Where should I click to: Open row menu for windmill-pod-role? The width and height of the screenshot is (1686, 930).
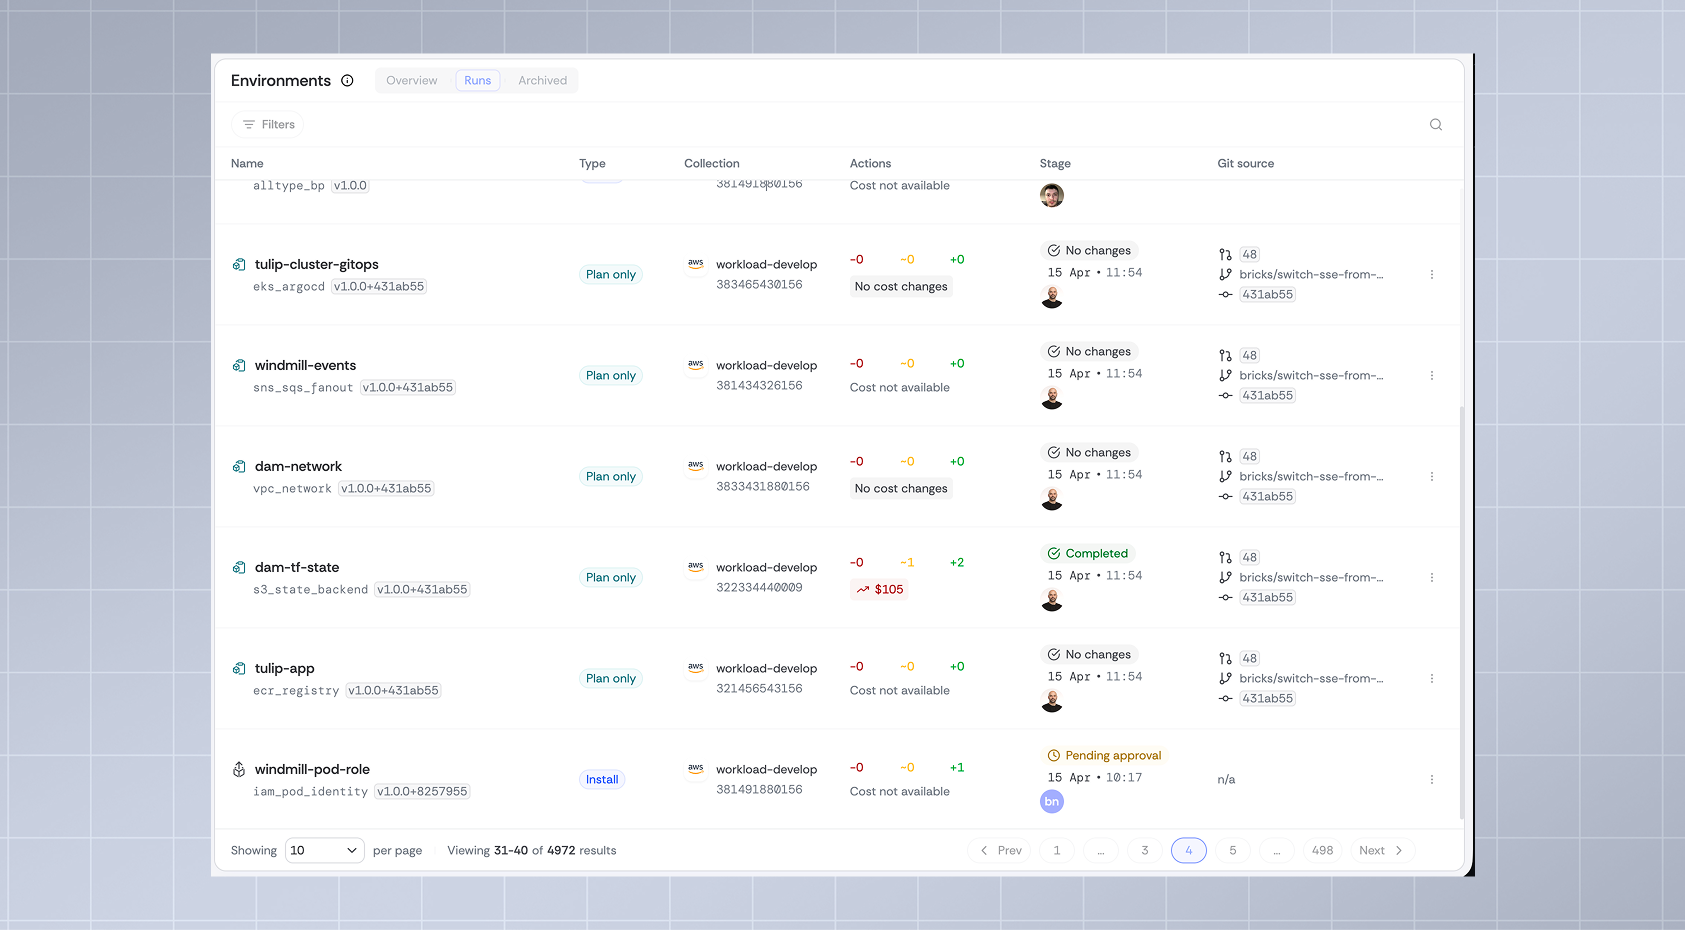(x=1432, y=780)
